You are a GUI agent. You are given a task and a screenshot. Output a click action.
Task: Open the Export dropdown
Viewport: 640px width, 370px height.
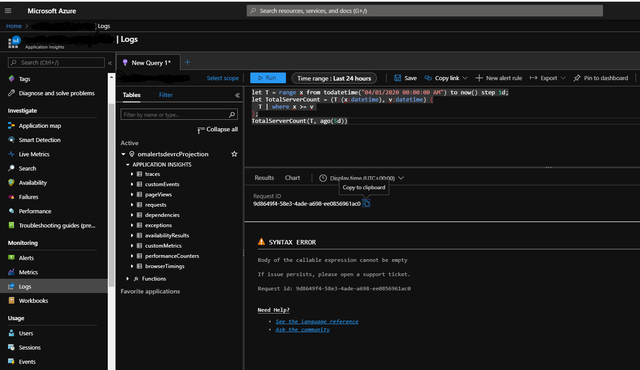[x=548, y=78]
